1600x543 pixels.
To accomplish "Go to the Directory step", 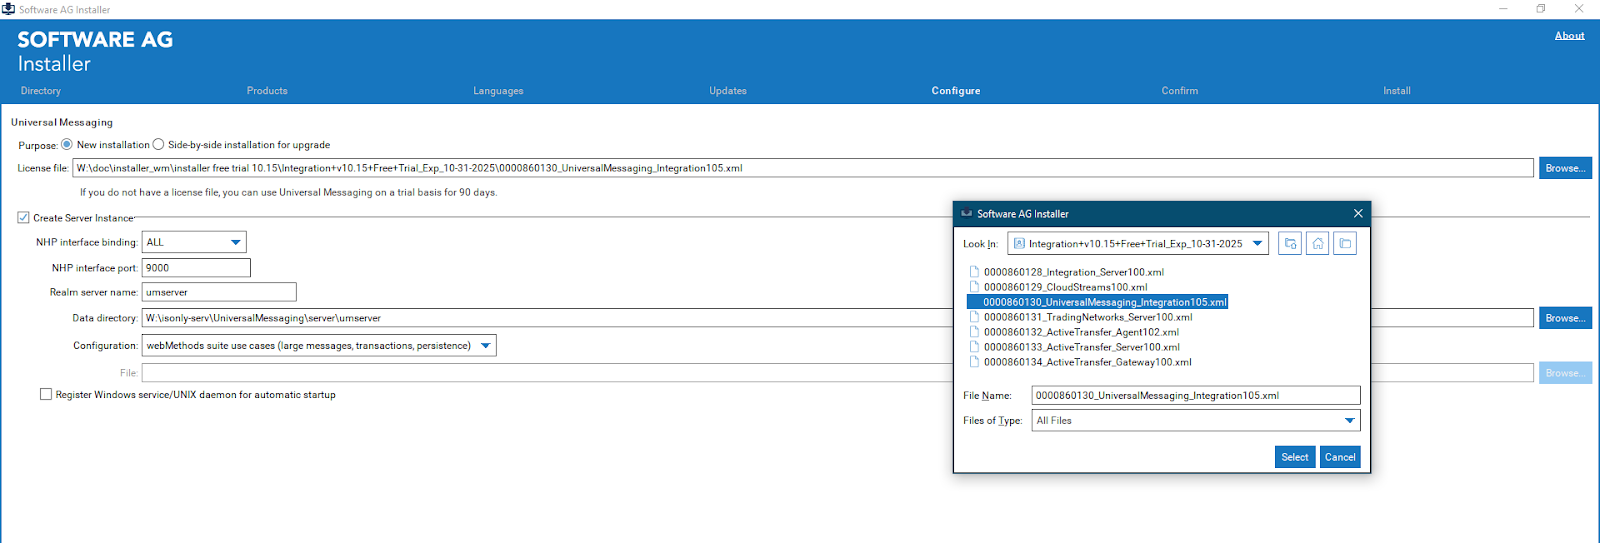I will point(41,91).
